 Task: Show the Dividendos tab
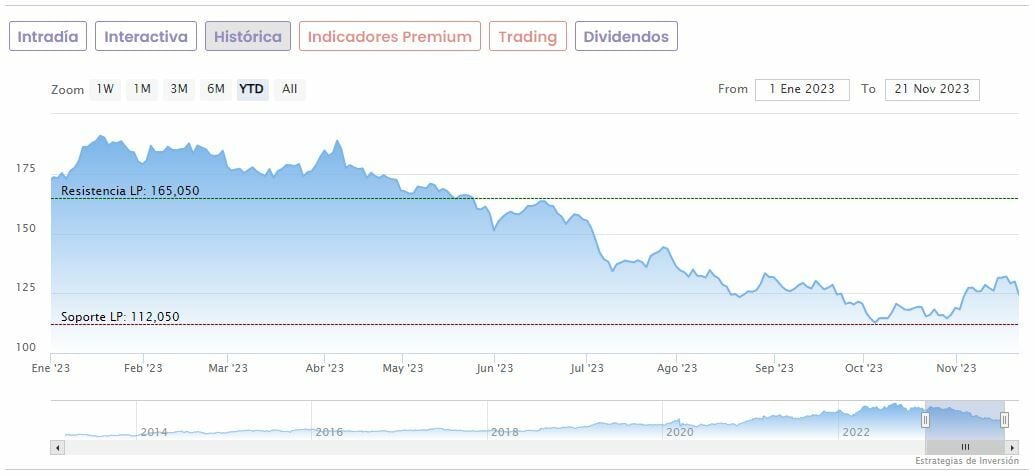626,37
